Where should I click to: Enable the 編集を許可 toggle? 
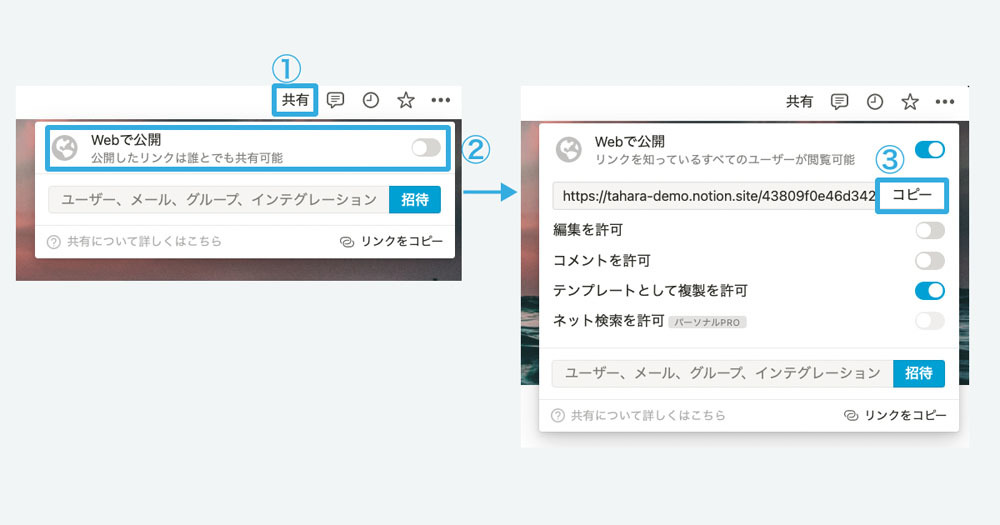930,230
